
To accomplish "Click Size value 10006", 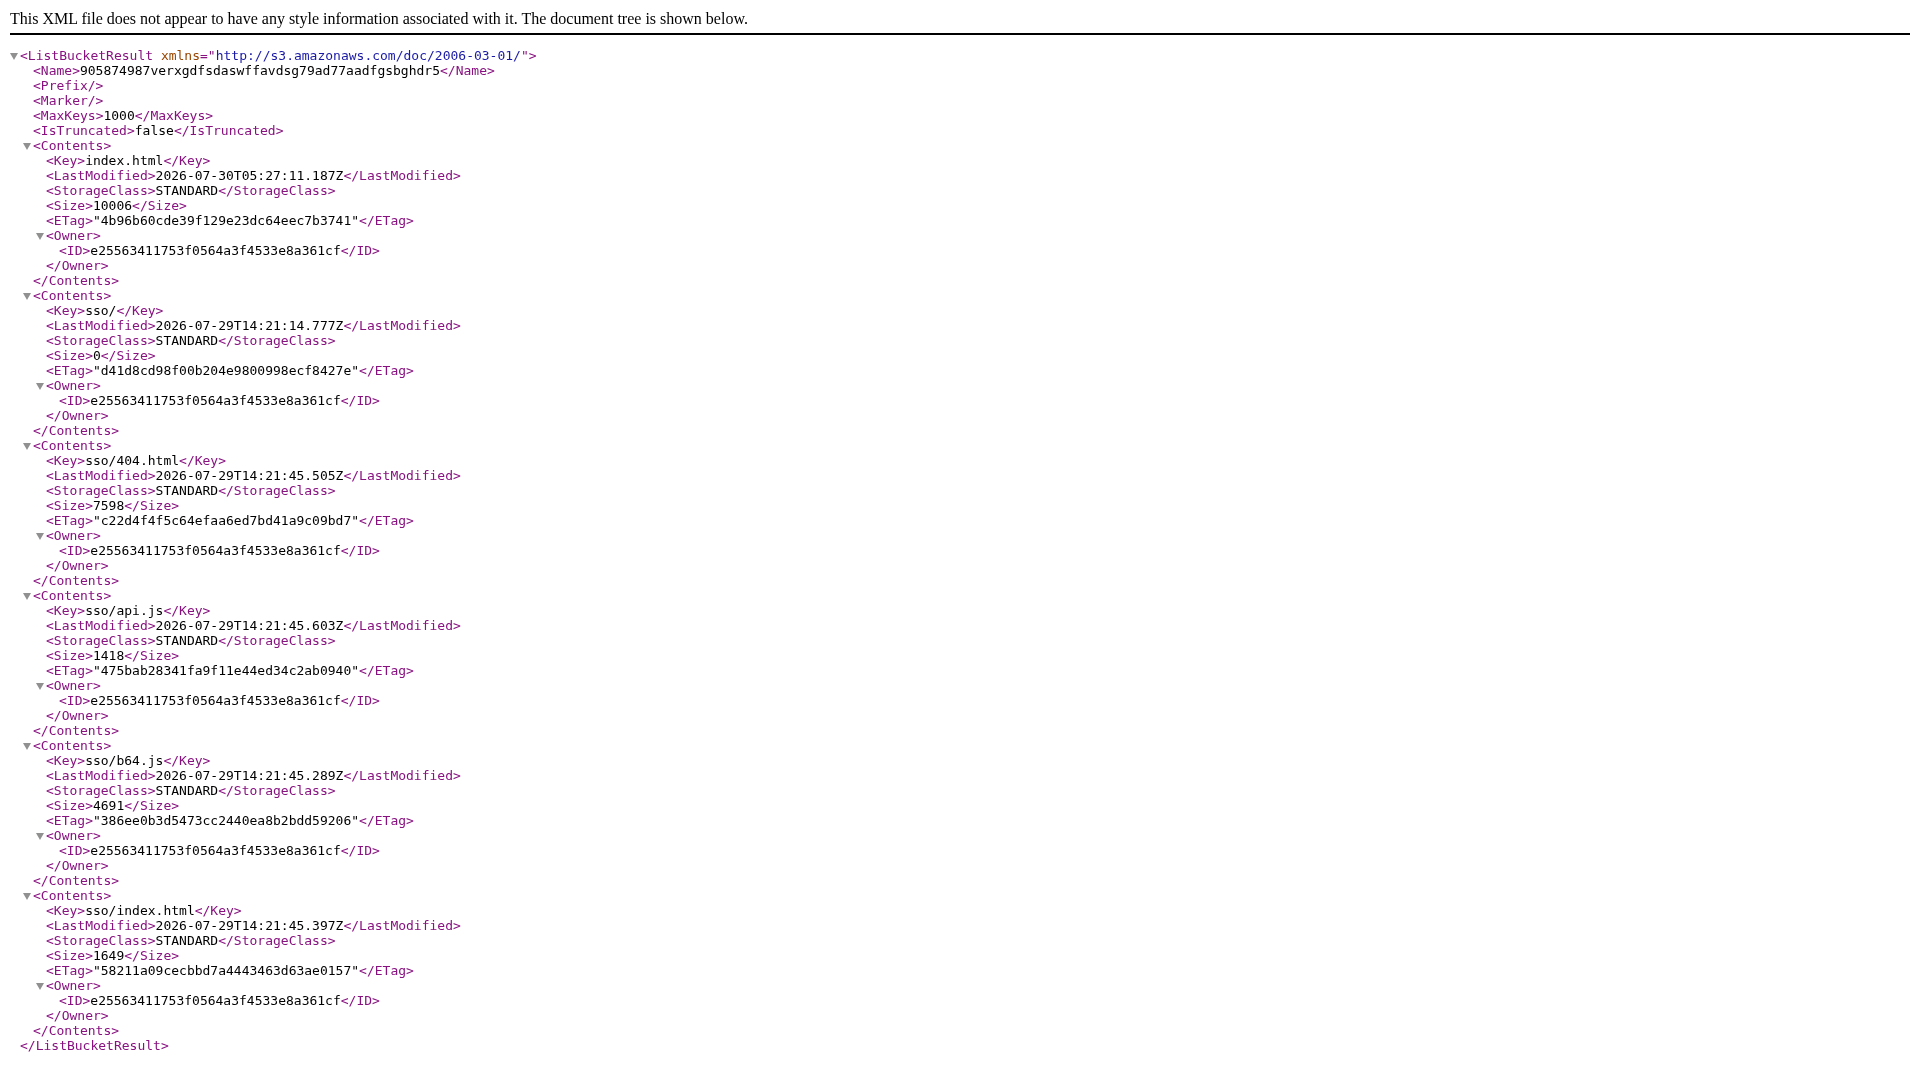I will [x=113, y=206].
